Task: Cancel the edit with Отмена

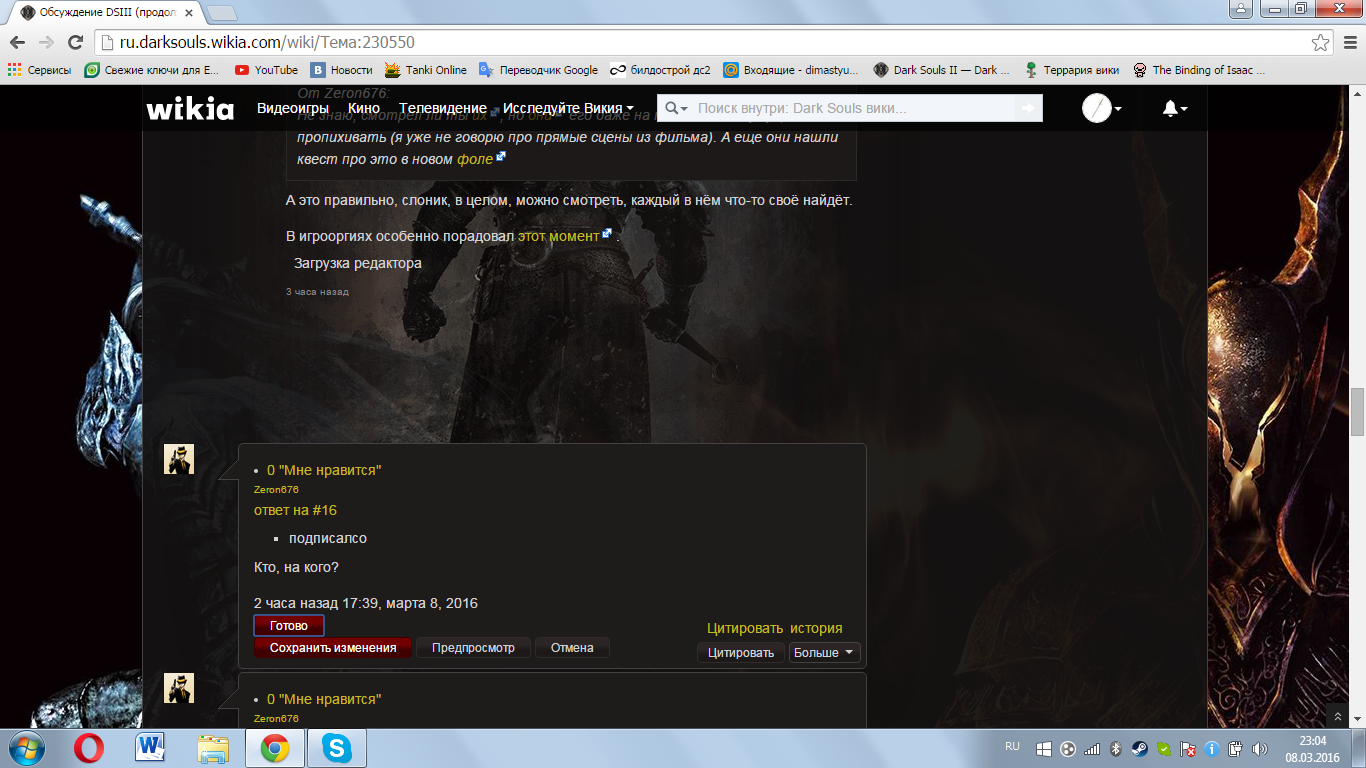Action: click(572, 648)
